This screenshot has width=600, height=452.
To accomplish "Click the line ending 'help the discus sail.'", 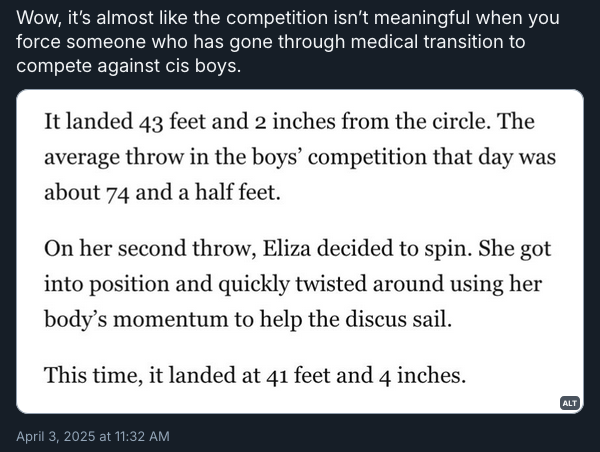I will pos(248,319).
